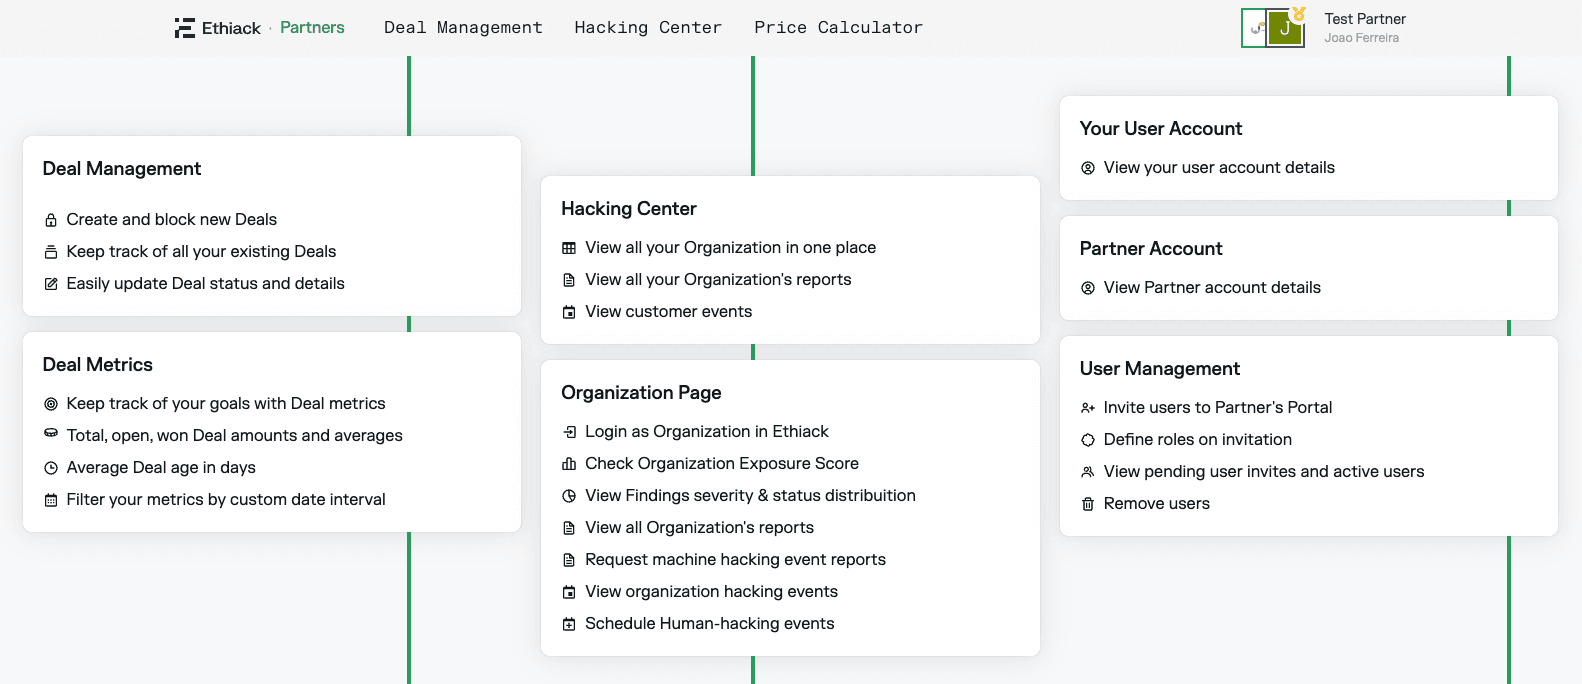Click clock icon beside Average Deal age in days
The image size is (1582, 684).
51,468
